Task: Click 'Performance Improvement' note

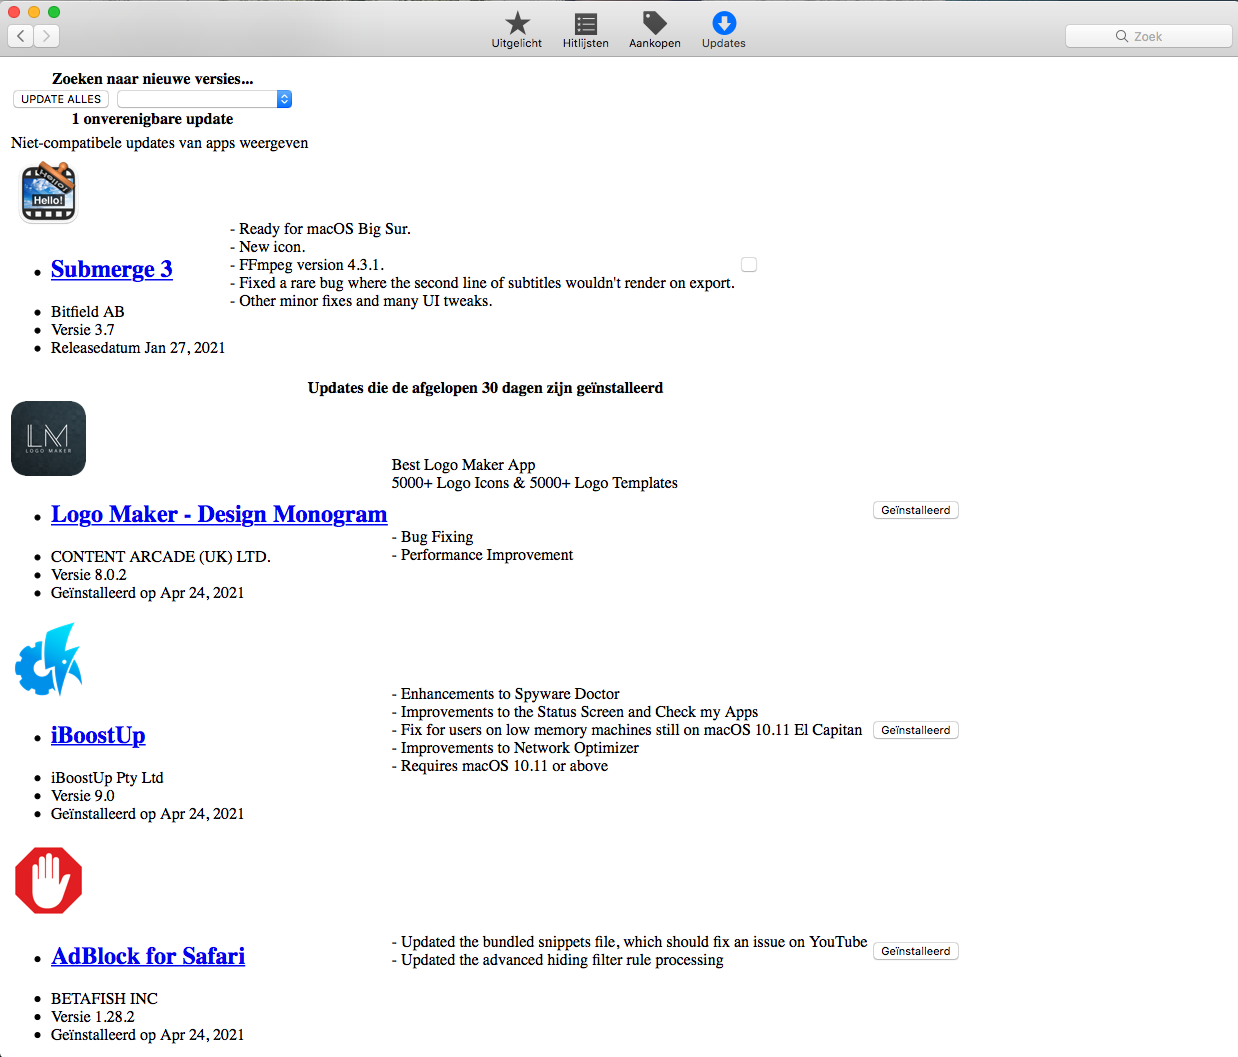Action: 483,555
